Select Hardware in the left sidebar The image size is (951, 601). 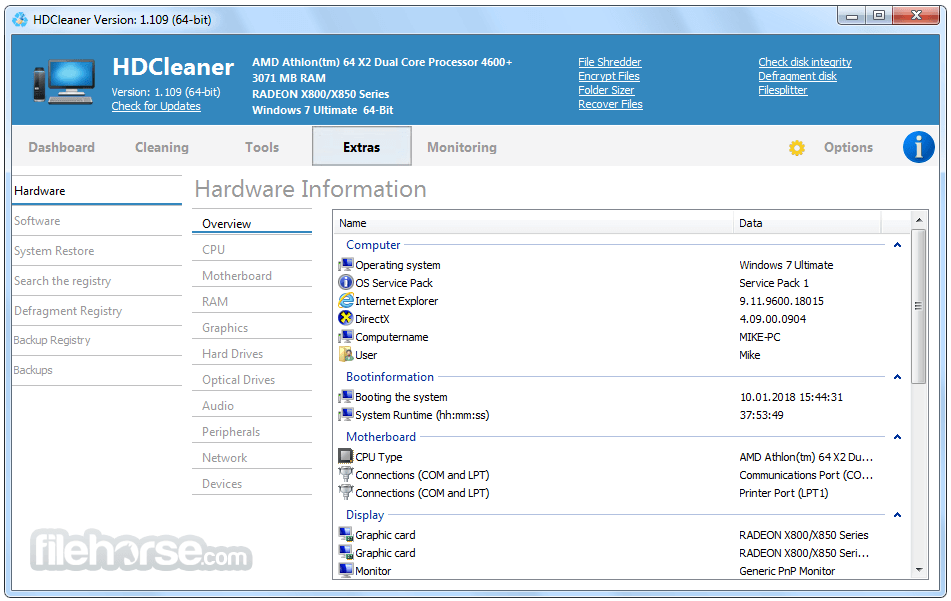(x=96, y=190)
